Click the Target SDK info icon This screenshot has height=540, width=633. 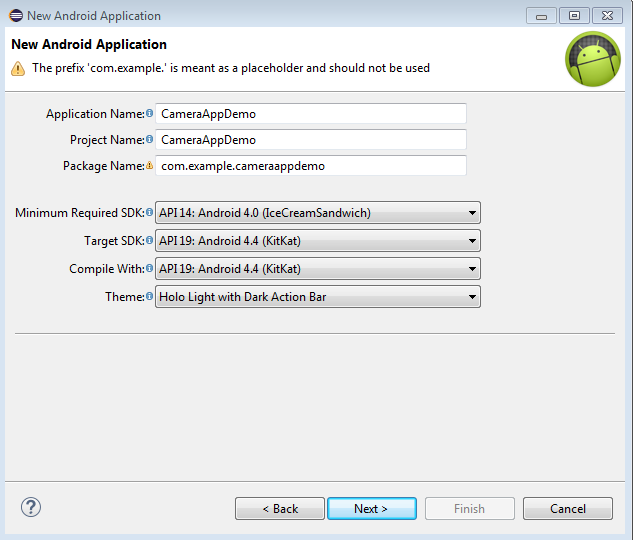click(149, 241)
